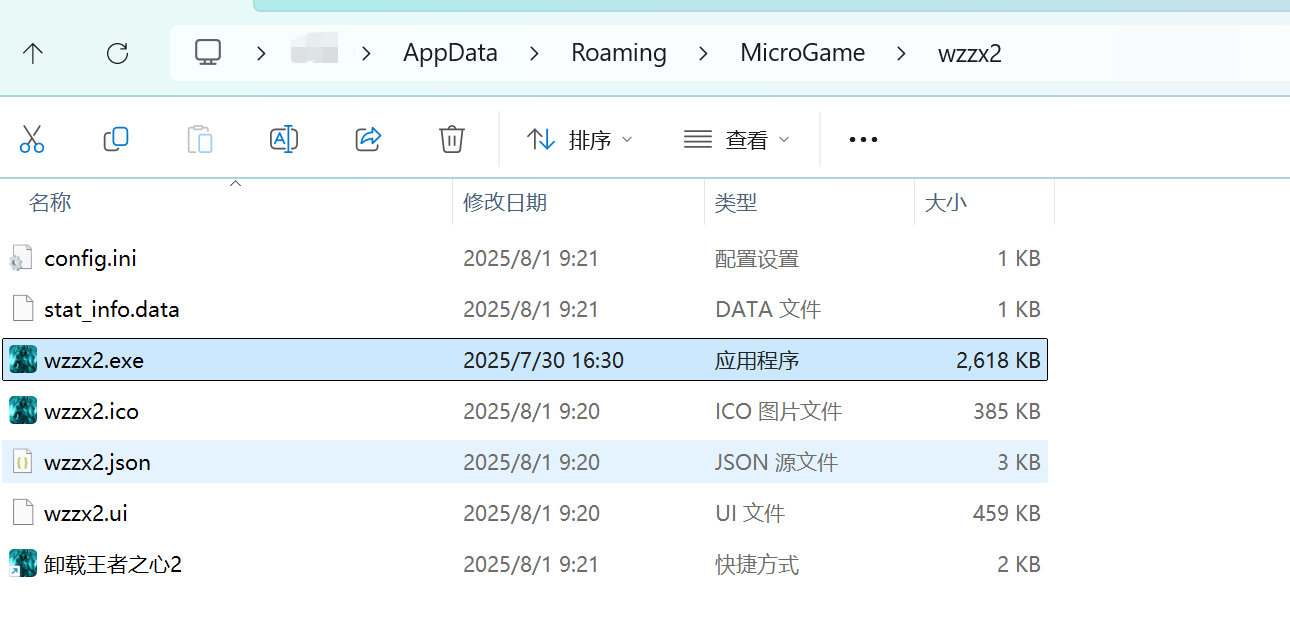Select the Copy icon

tap(115, 139)
